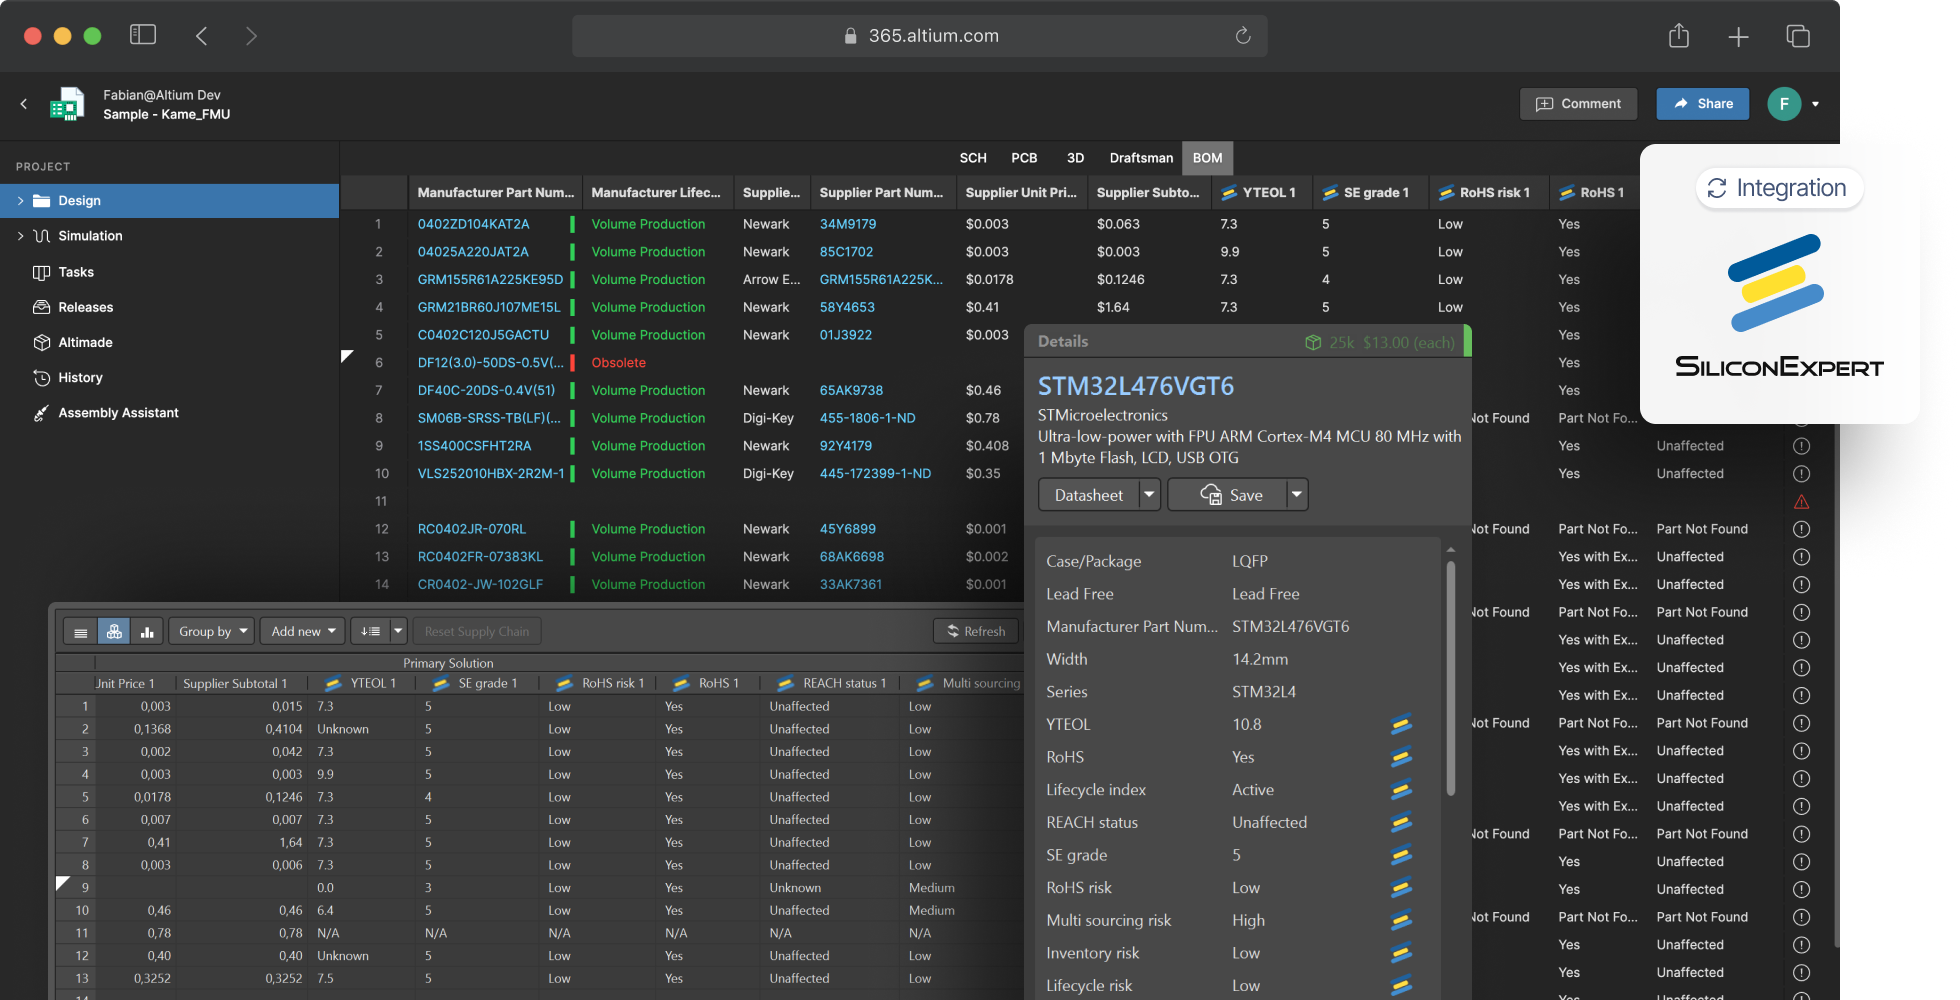Image resolution: width=1960 pixels, height=1000 pixels.
Task: Click the warning triangle on row 11
Action: tap(1801, 502)
